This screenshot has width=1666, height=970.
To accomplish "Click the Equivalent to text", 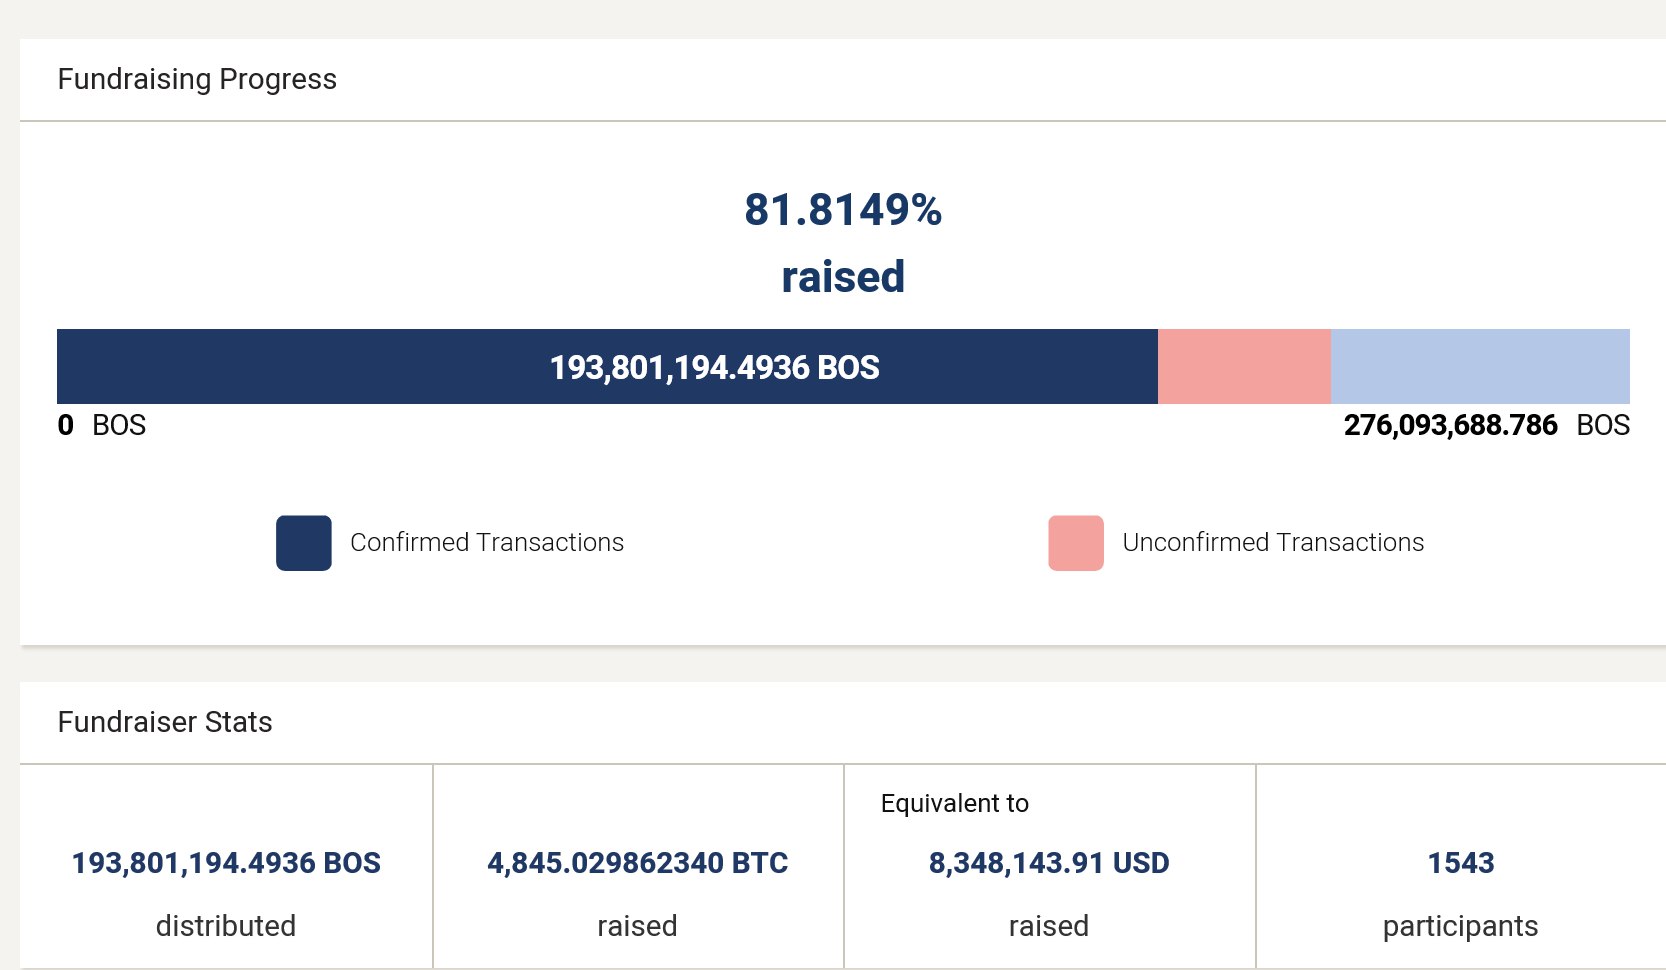I will pos(954,804).
